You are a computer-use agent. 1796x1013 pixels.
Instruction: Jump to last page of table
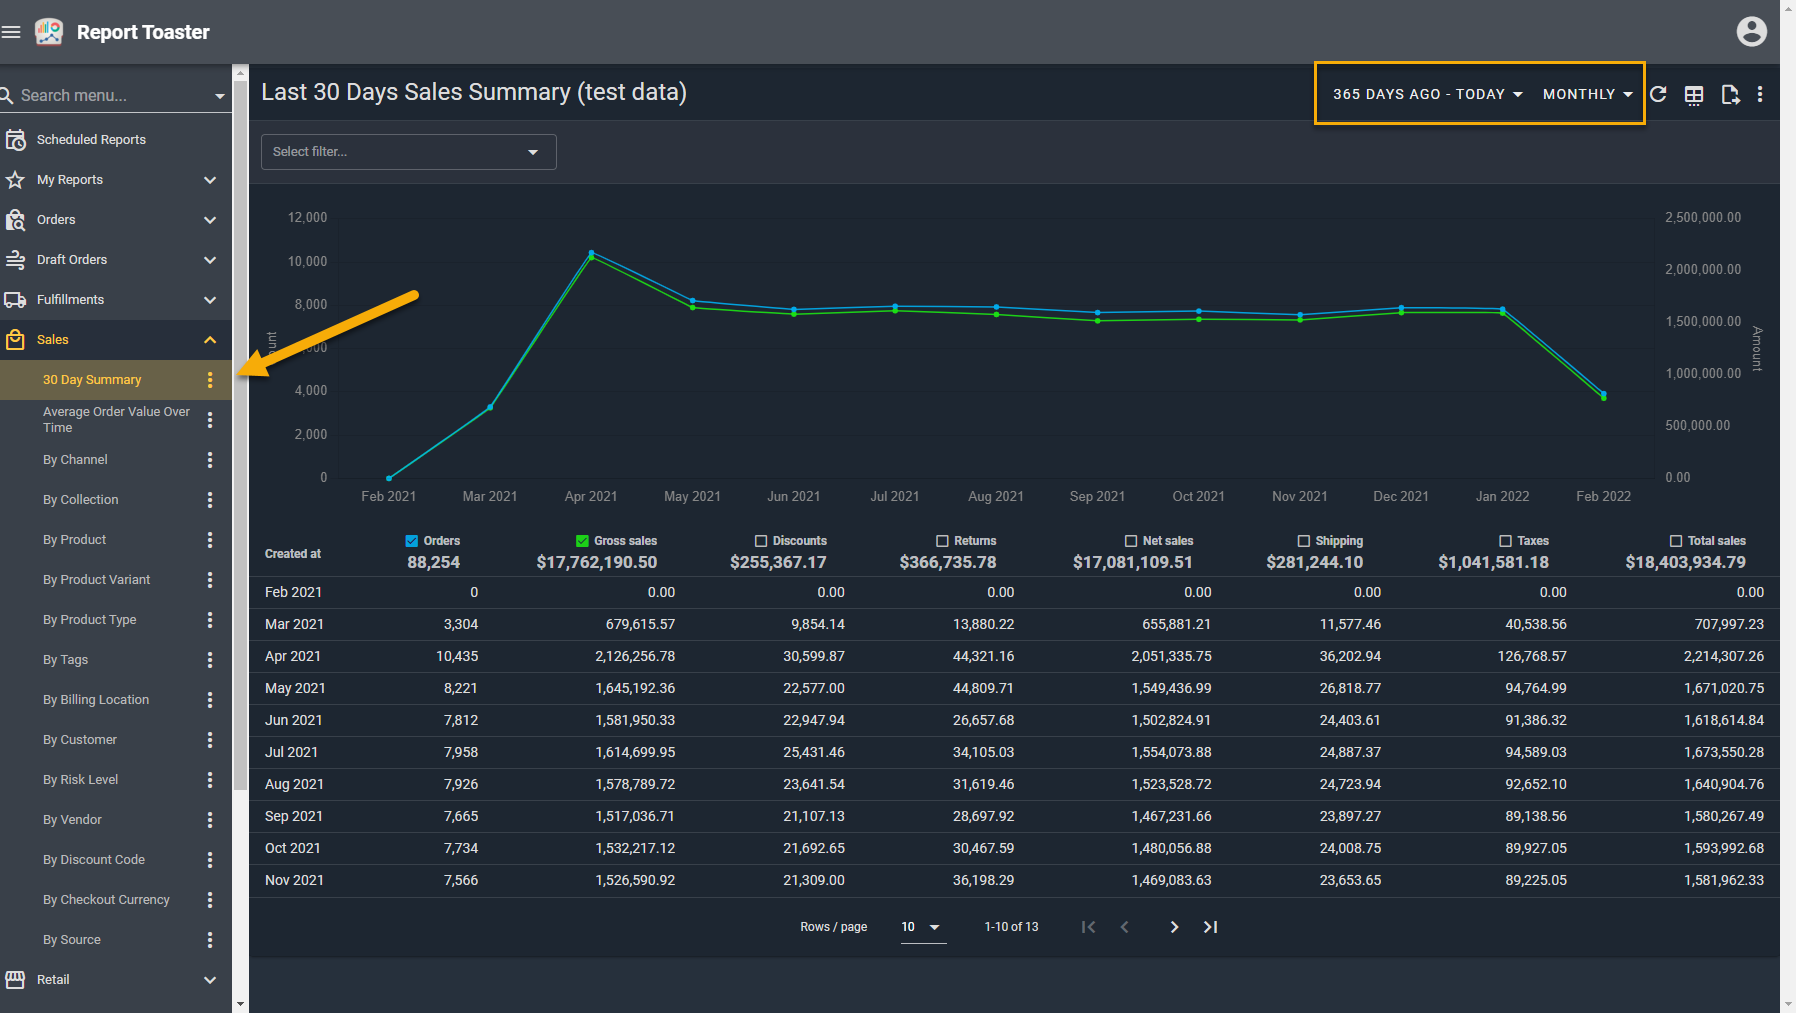tap(1210, 927)
